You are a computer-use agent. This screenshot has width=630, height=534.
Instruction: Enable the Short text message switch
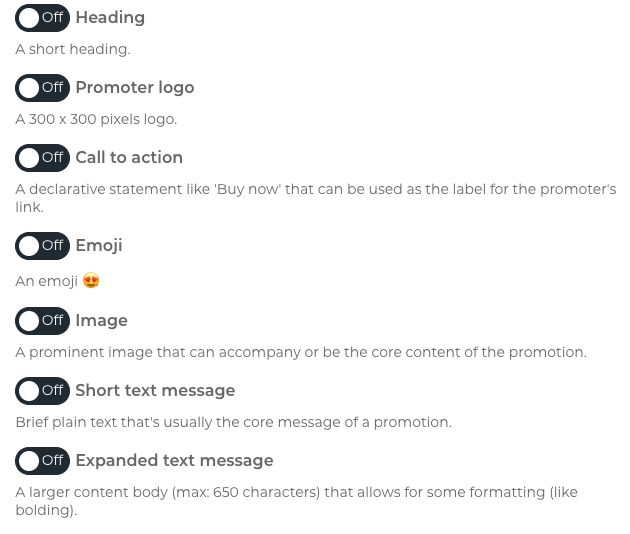(42, 391)
